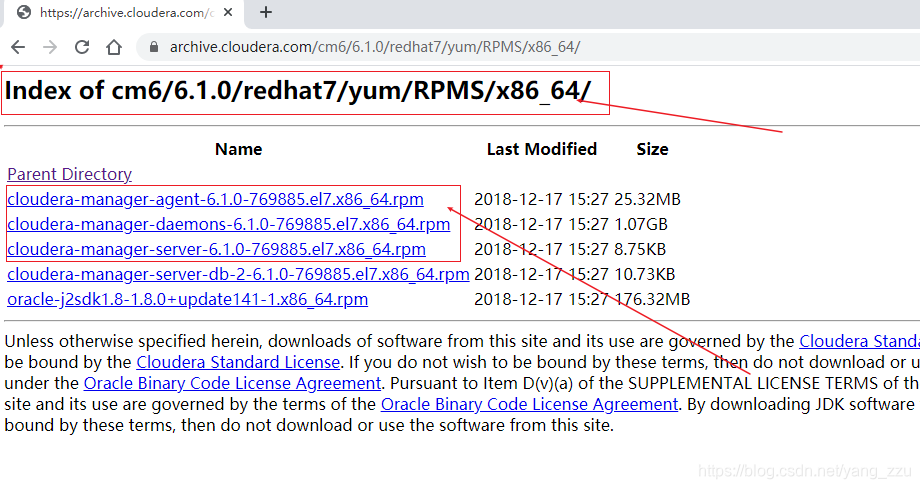Click the browser forward arrow

[x=50, y=47]
